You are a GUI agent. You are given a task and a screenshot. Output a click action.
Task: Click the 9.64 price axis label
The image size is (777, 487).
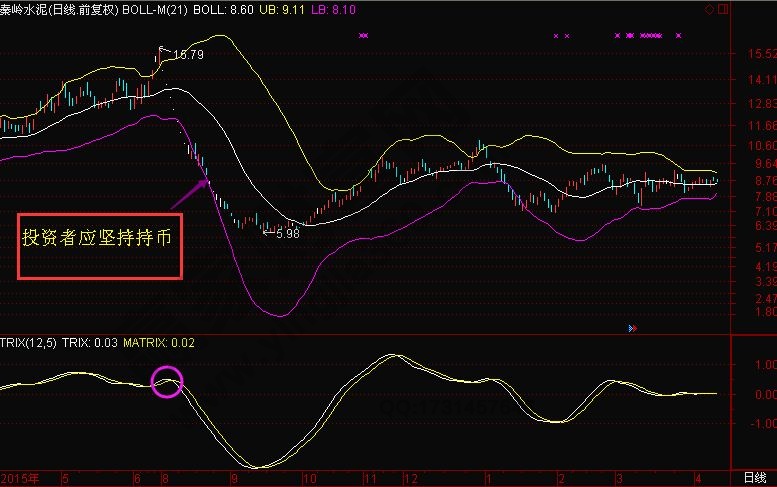(766, 163)
